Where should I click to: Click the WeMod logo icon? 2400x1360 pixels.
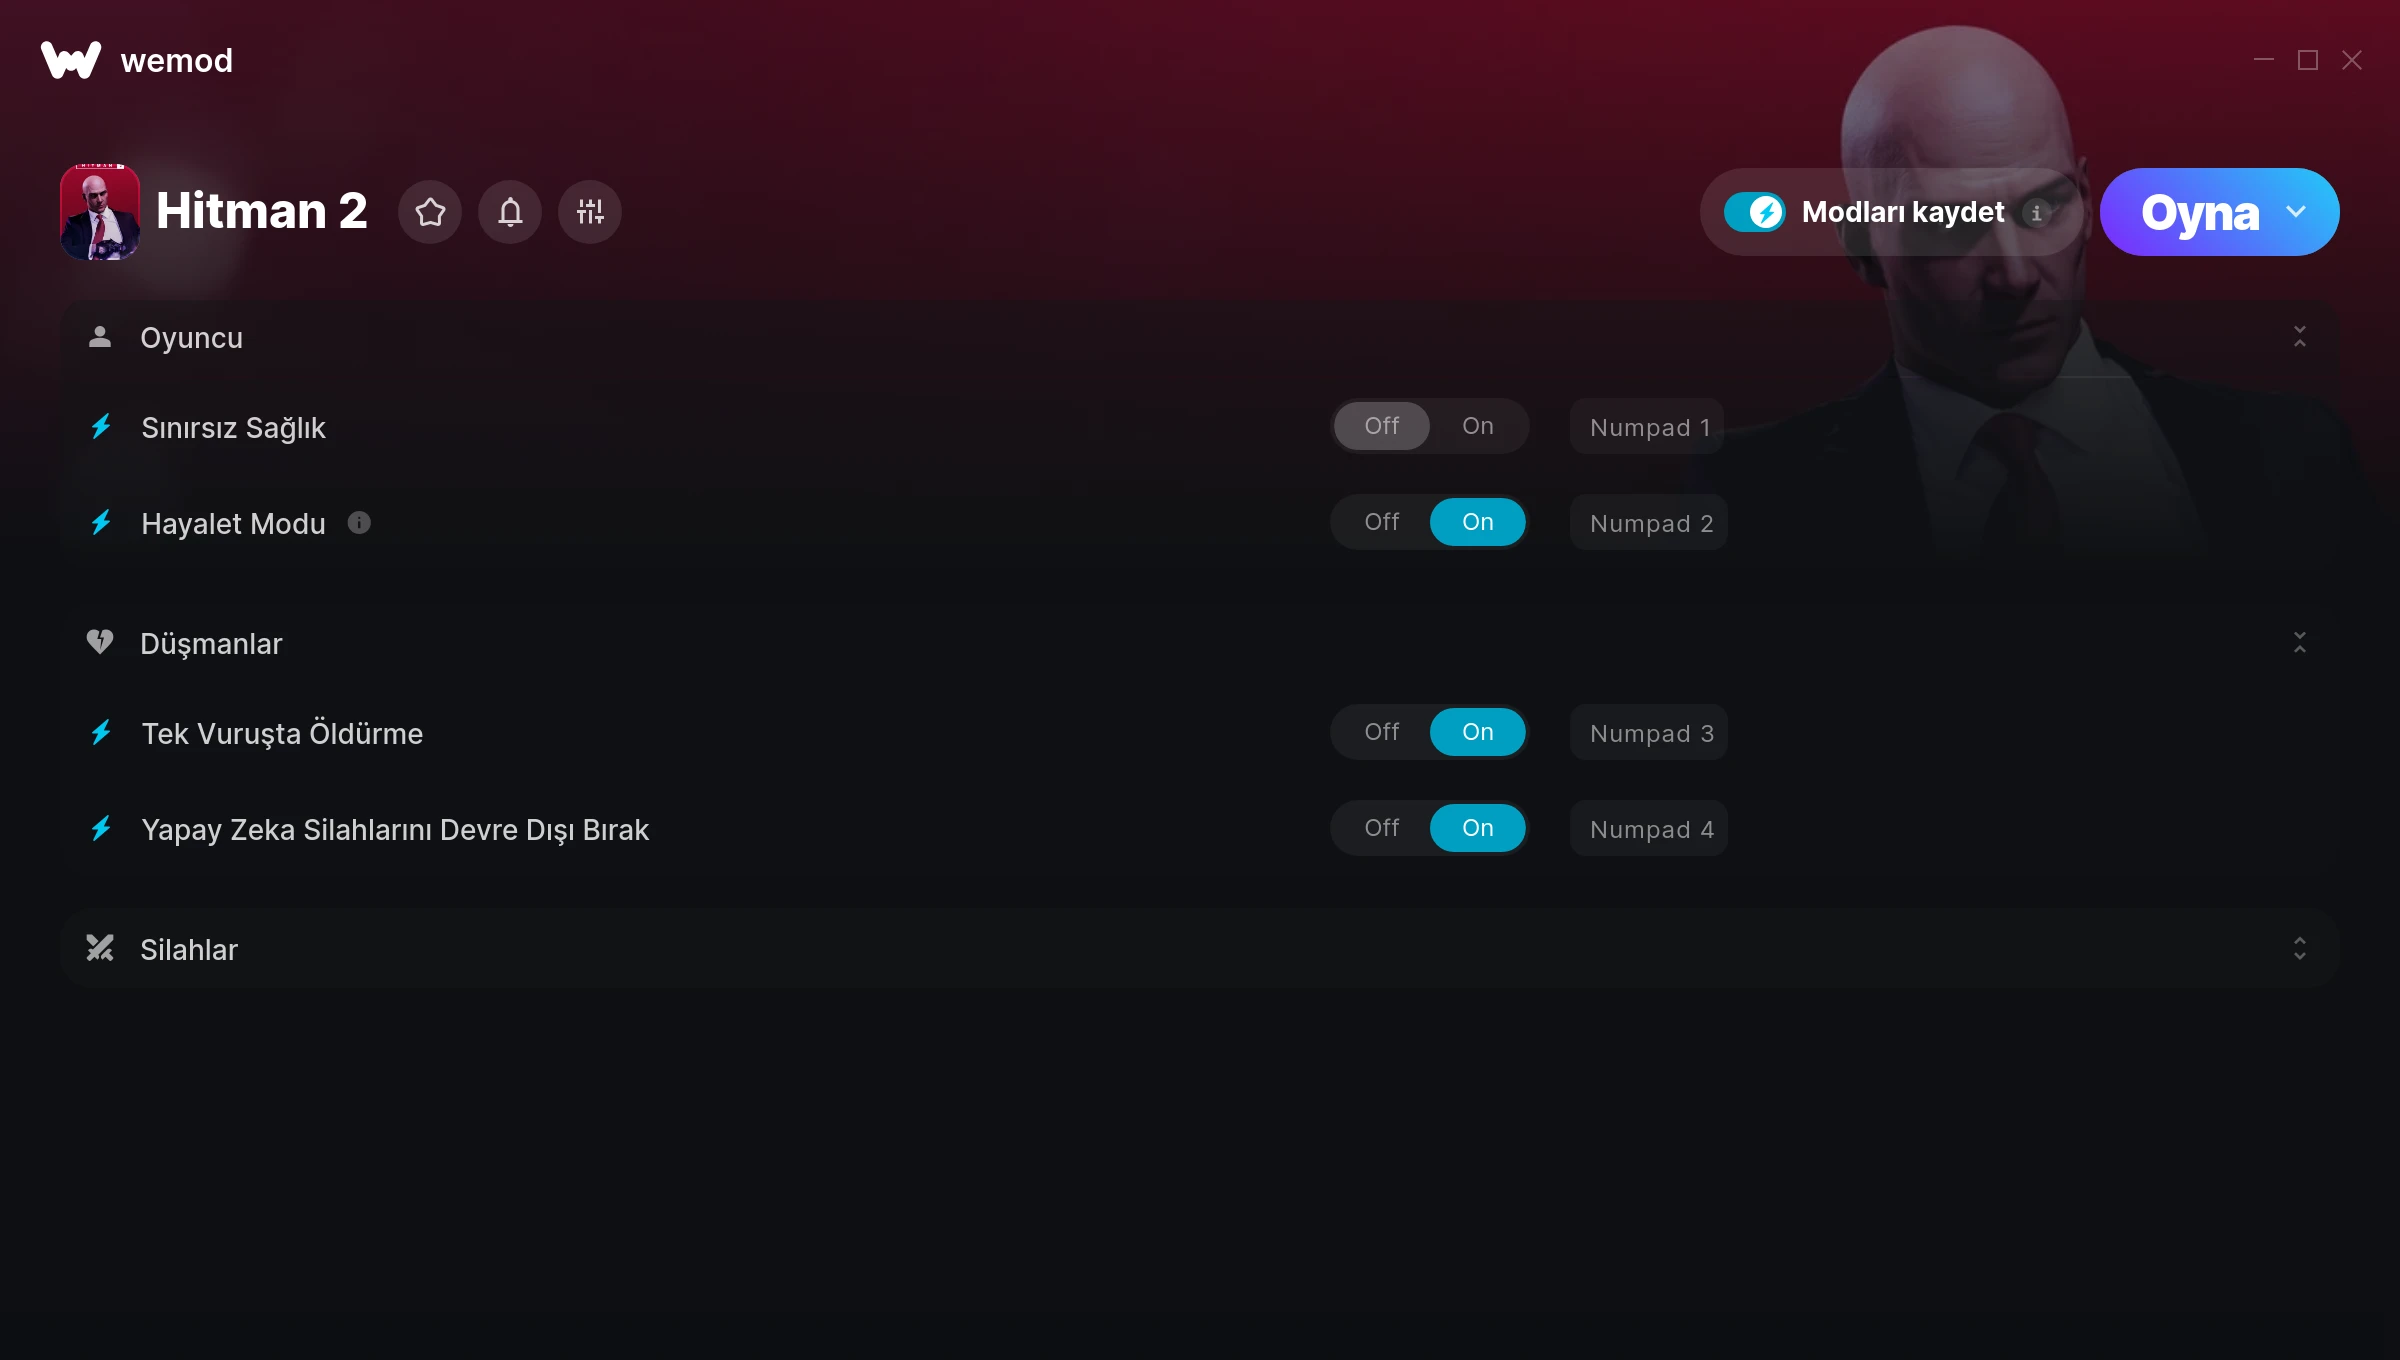pyautogui.click(x=71, y=60)
